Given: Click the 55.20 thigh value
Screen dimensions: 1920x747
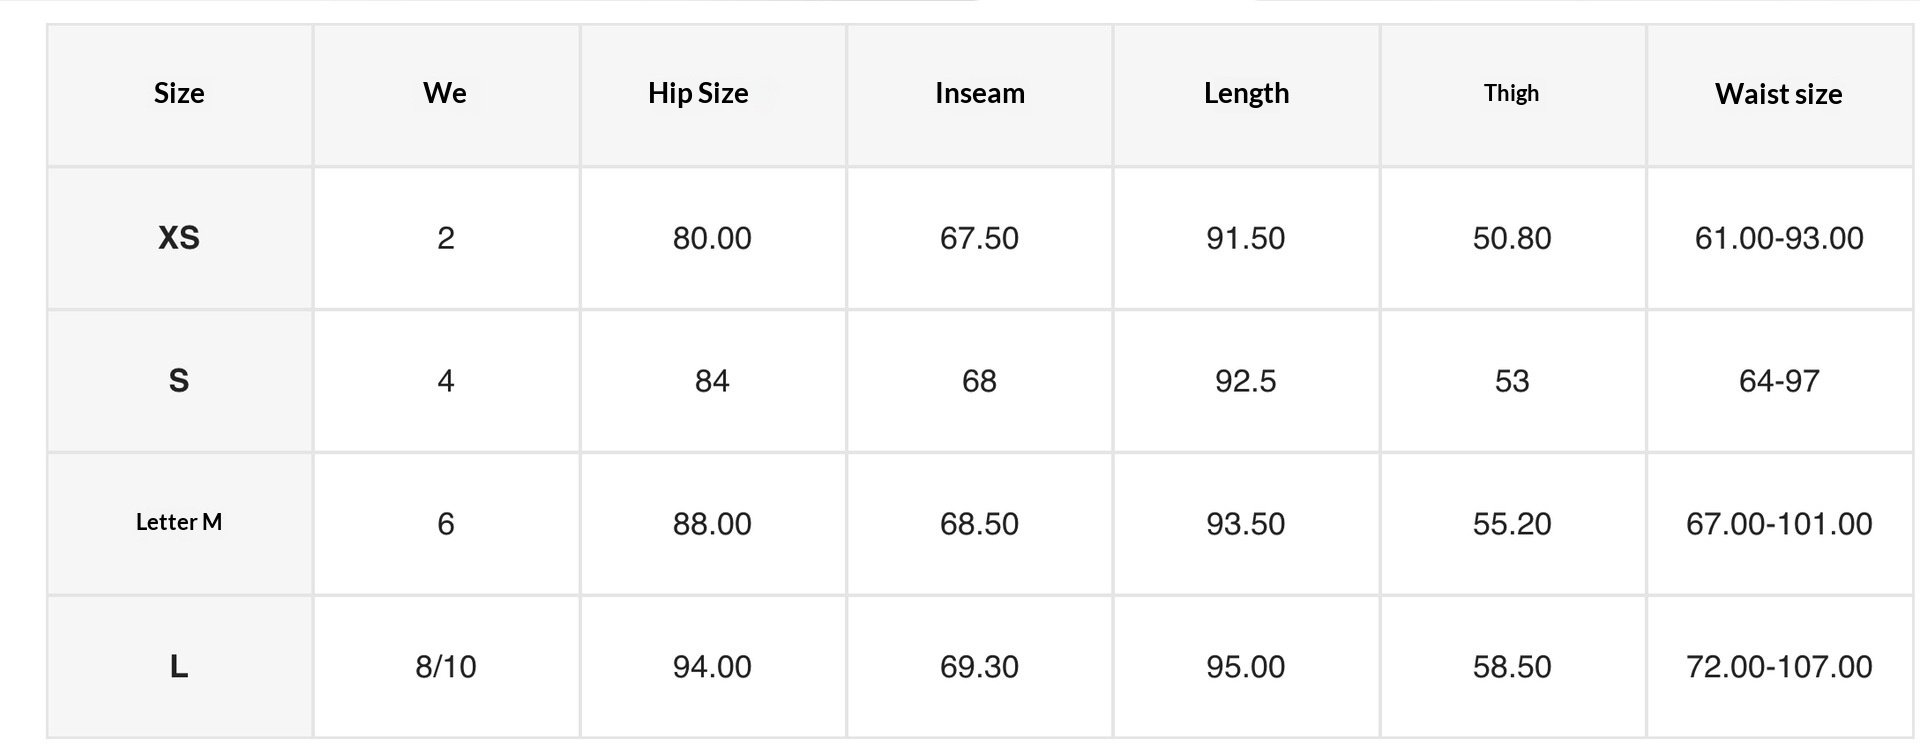Looking at the screenshot, I should point(1512,524).
